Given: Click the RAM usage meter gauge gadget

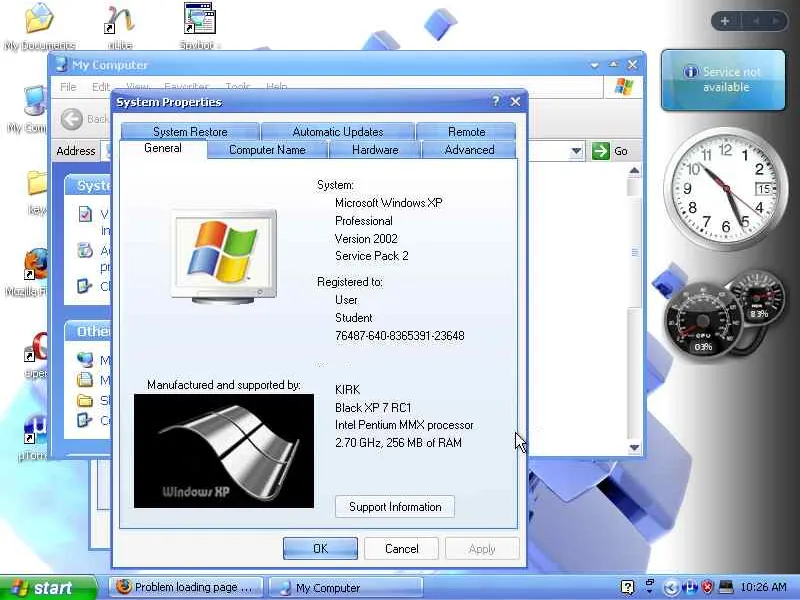Looking at the screenshot, I should pos(759,298).
